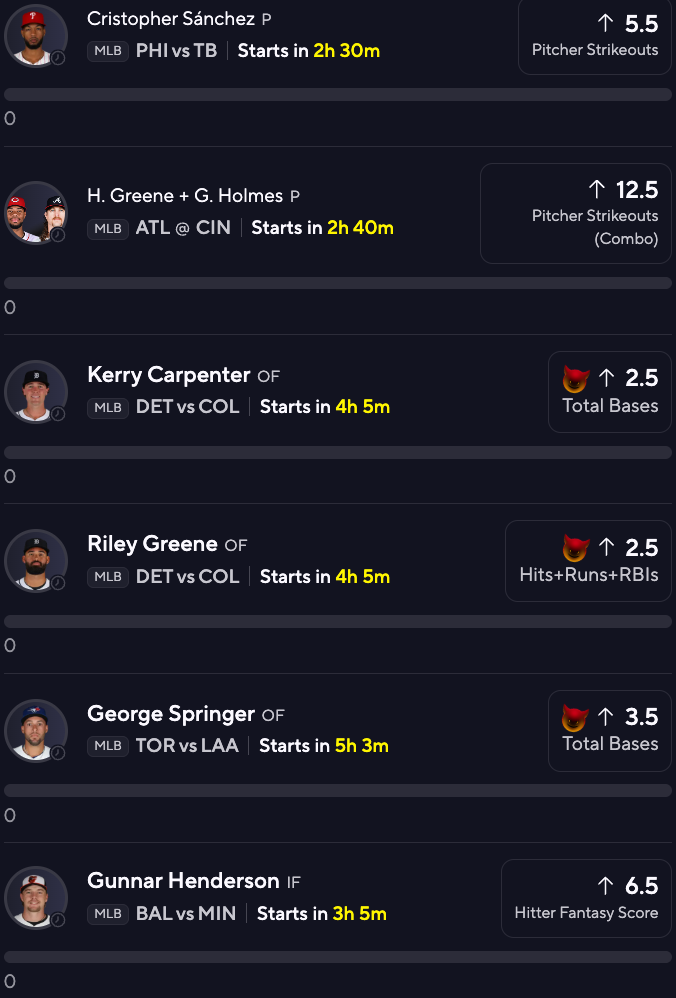The height and width of the screenshot is (998, 676).
Task: Open George Springer's 3.5 Total Bases box
Action: 610,731
